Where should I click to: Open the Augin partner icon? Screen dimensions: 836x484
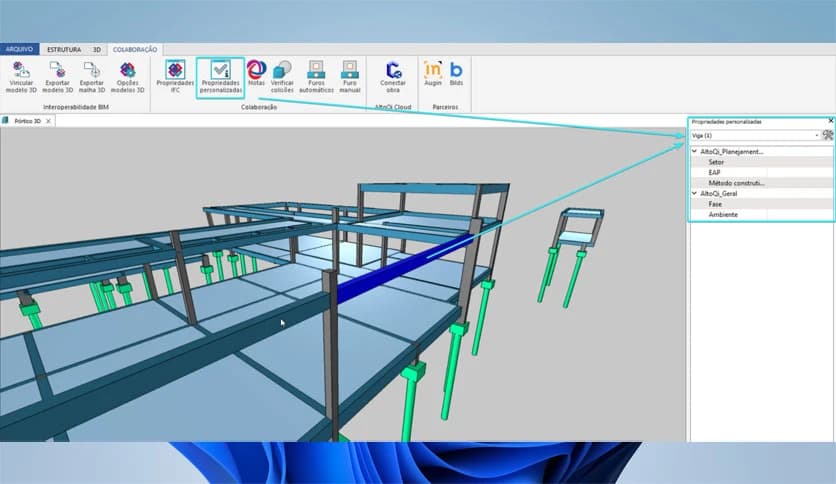433,73
